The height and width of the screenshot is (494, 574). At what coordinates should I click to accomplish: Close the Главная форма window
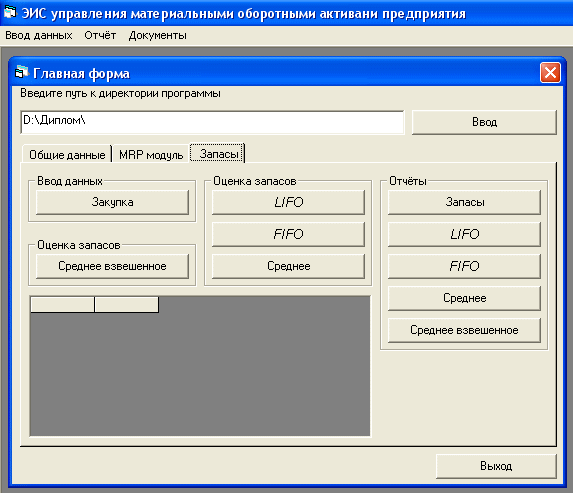tap(550, 73)
